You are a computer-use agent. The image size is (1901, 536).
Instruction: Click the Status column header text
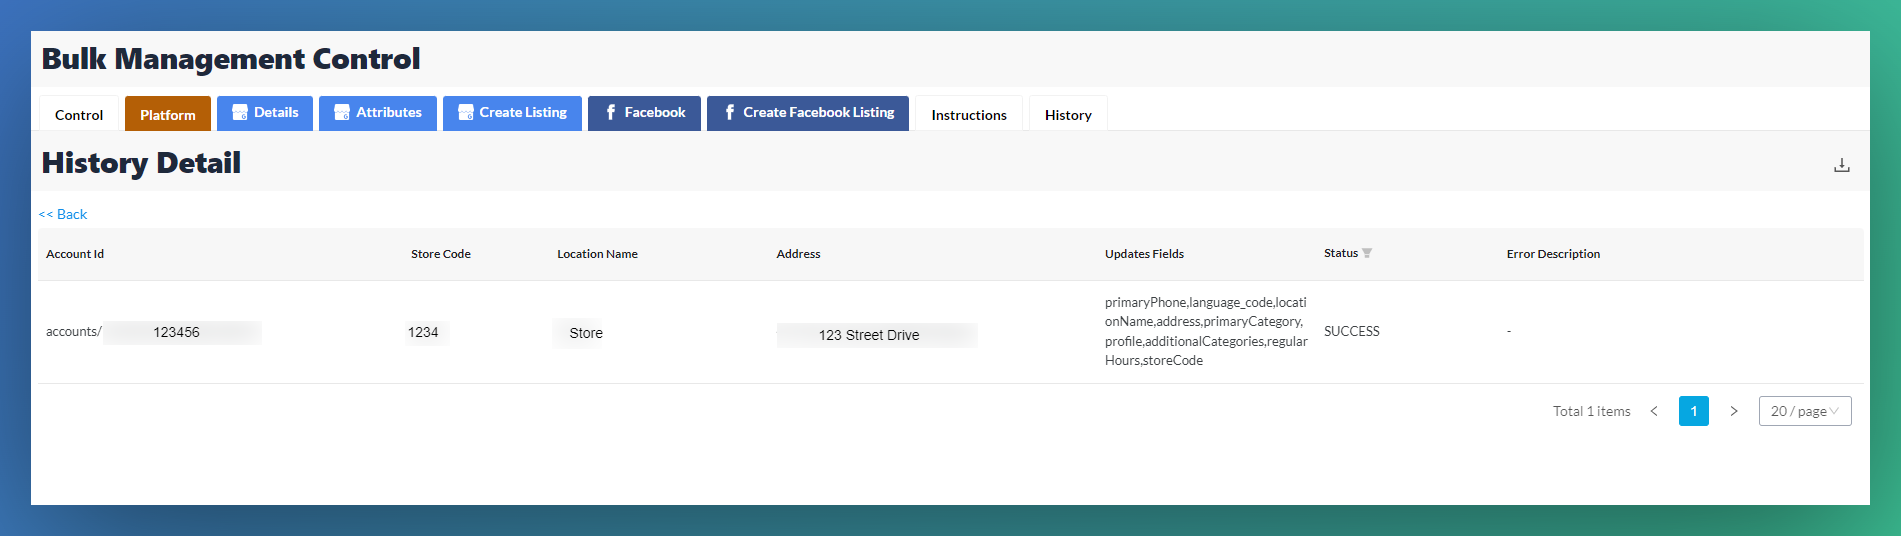[x=1341, y=253]
